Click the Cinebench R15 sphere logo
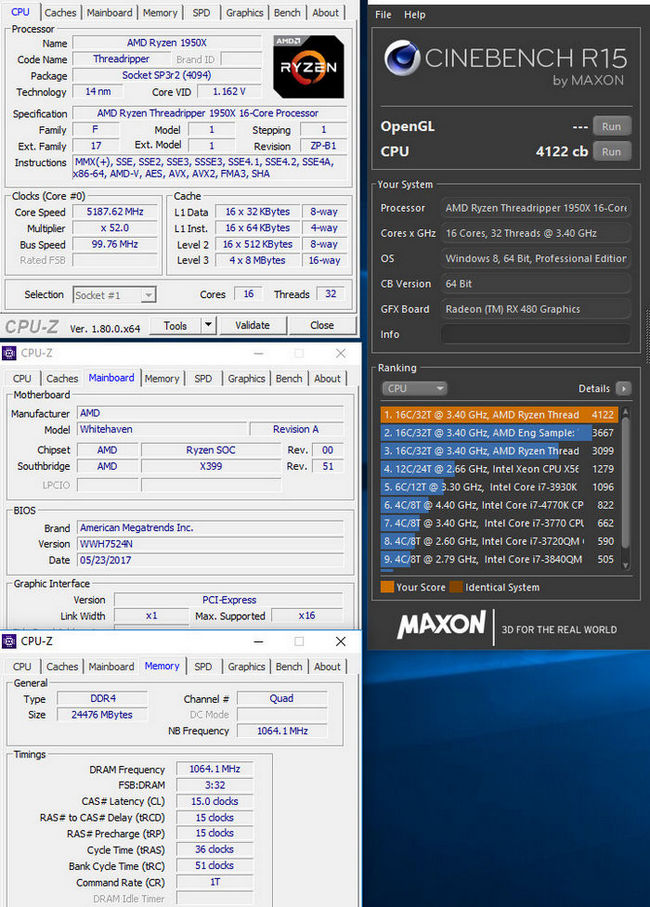Image resolution: width=650 pixels, height=907 pixels. [x=401, y=62]
